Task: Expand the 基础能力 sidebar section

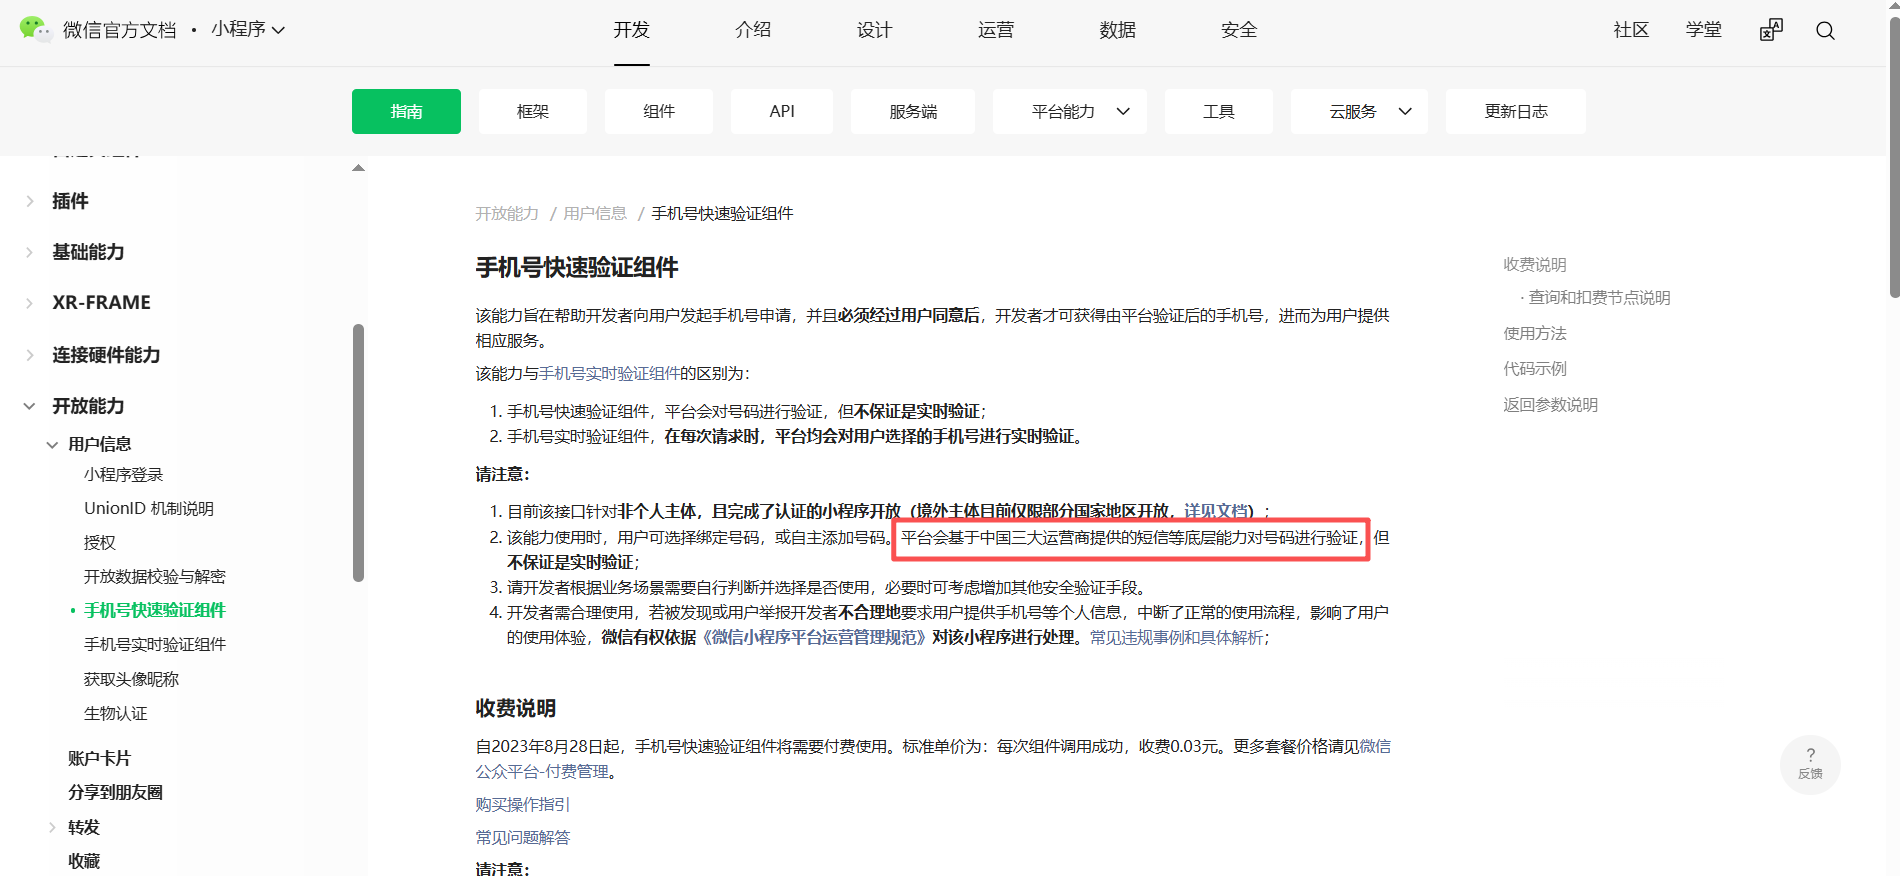Action: tap(29, 252)
